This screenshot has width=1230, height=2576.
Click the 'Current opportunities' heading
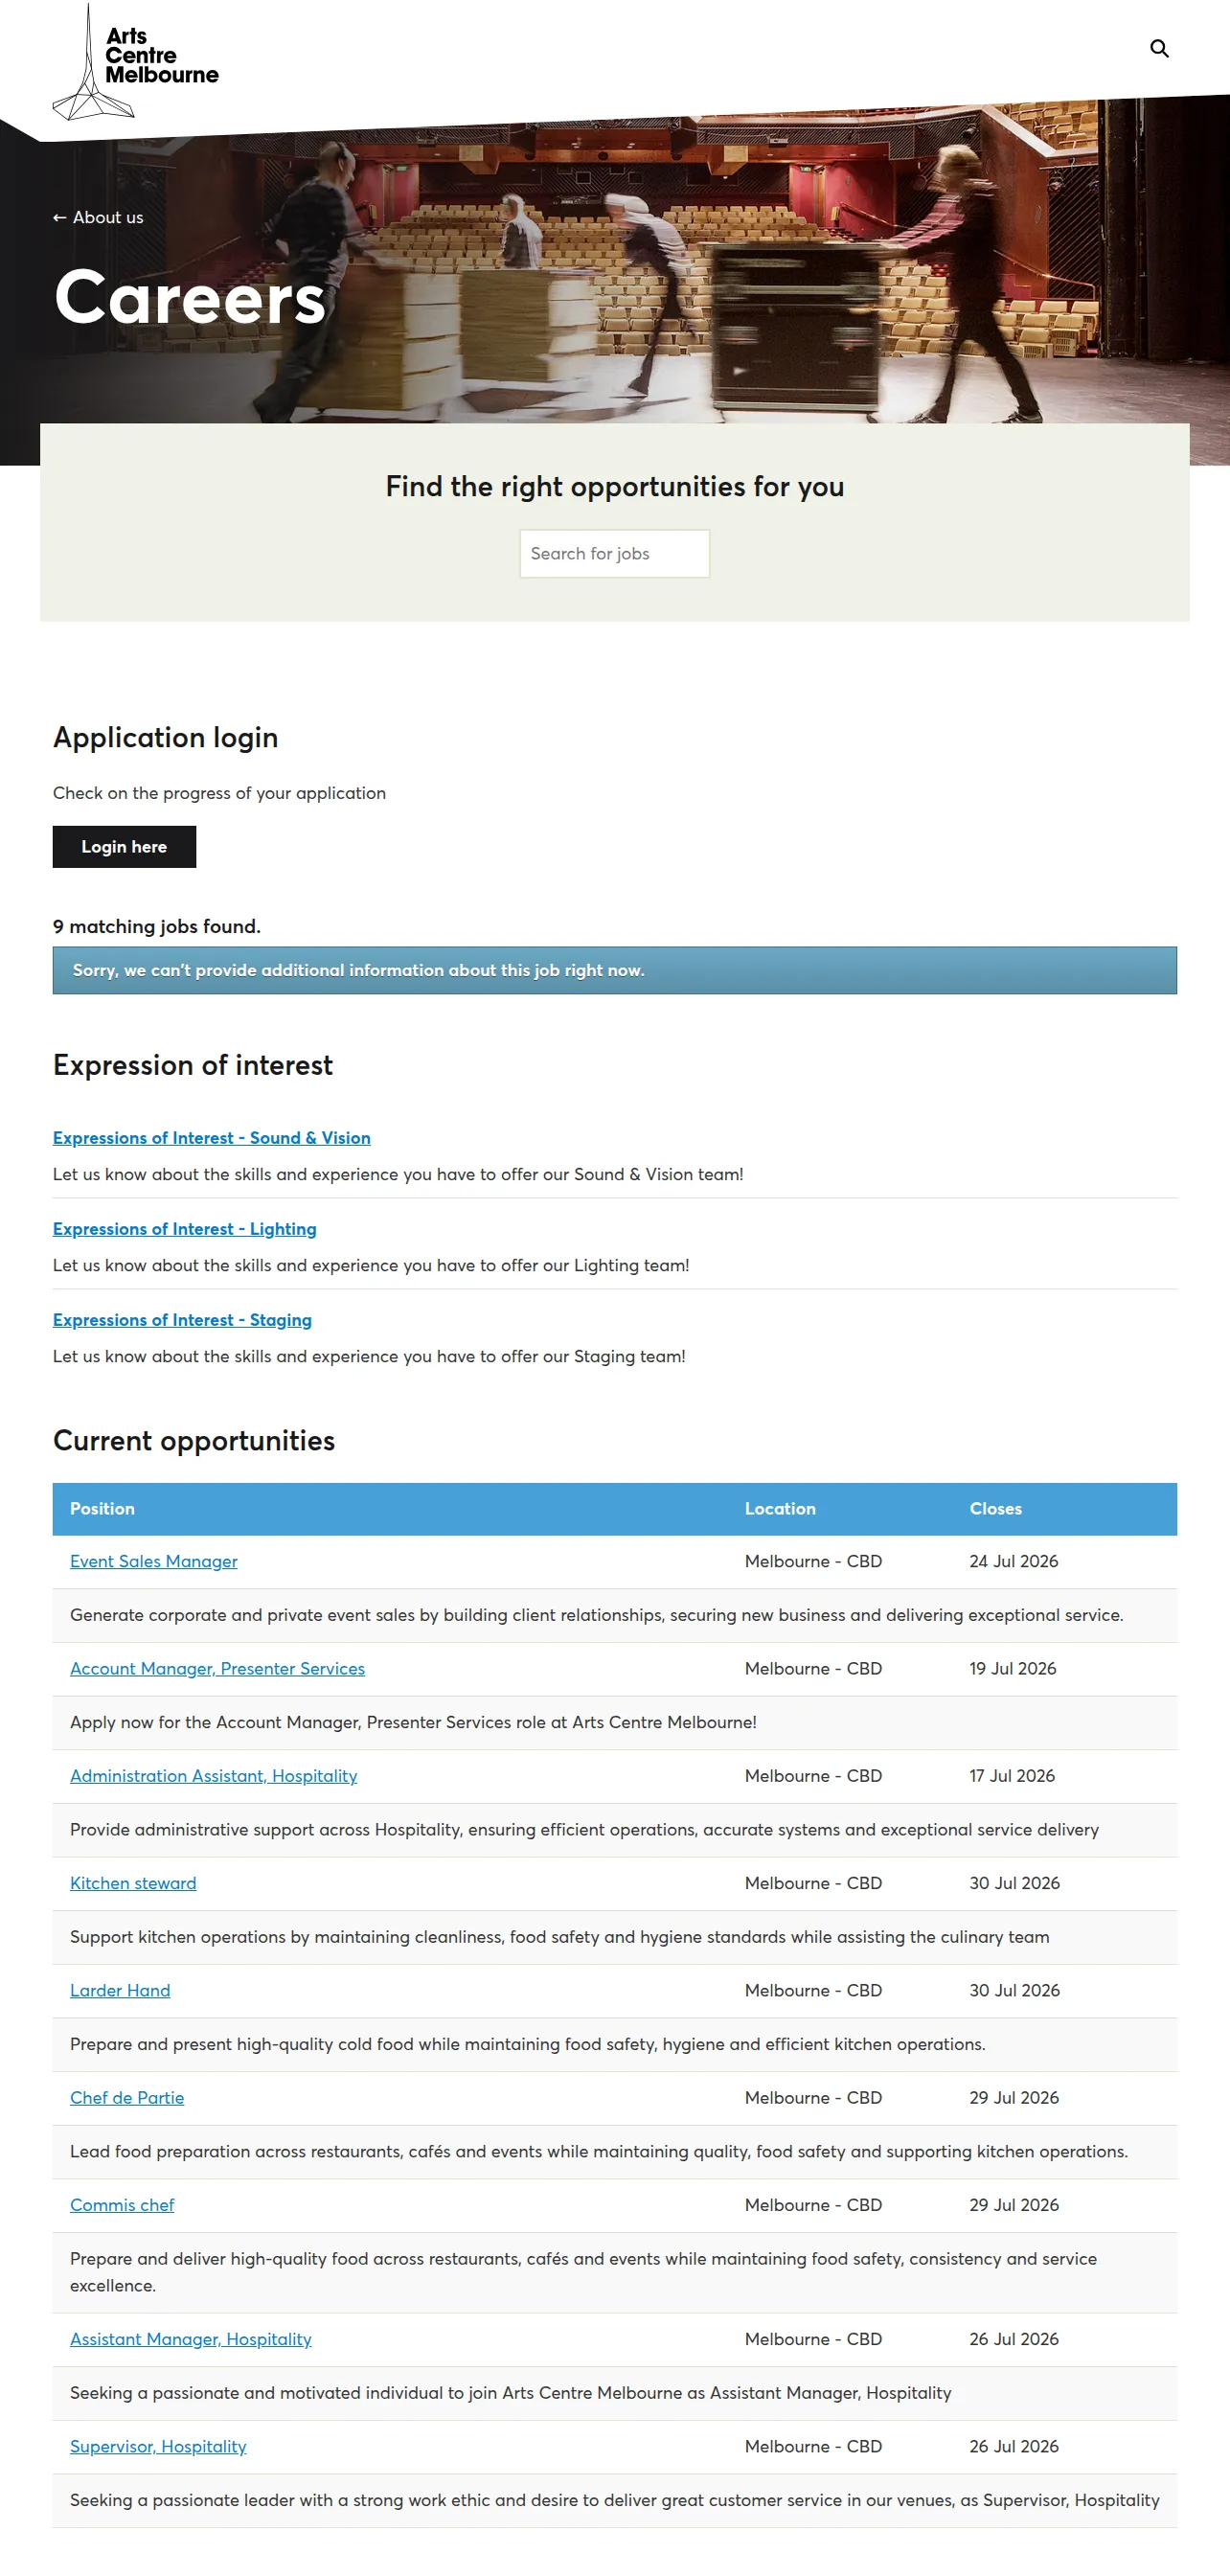(x=194, y=1440)
